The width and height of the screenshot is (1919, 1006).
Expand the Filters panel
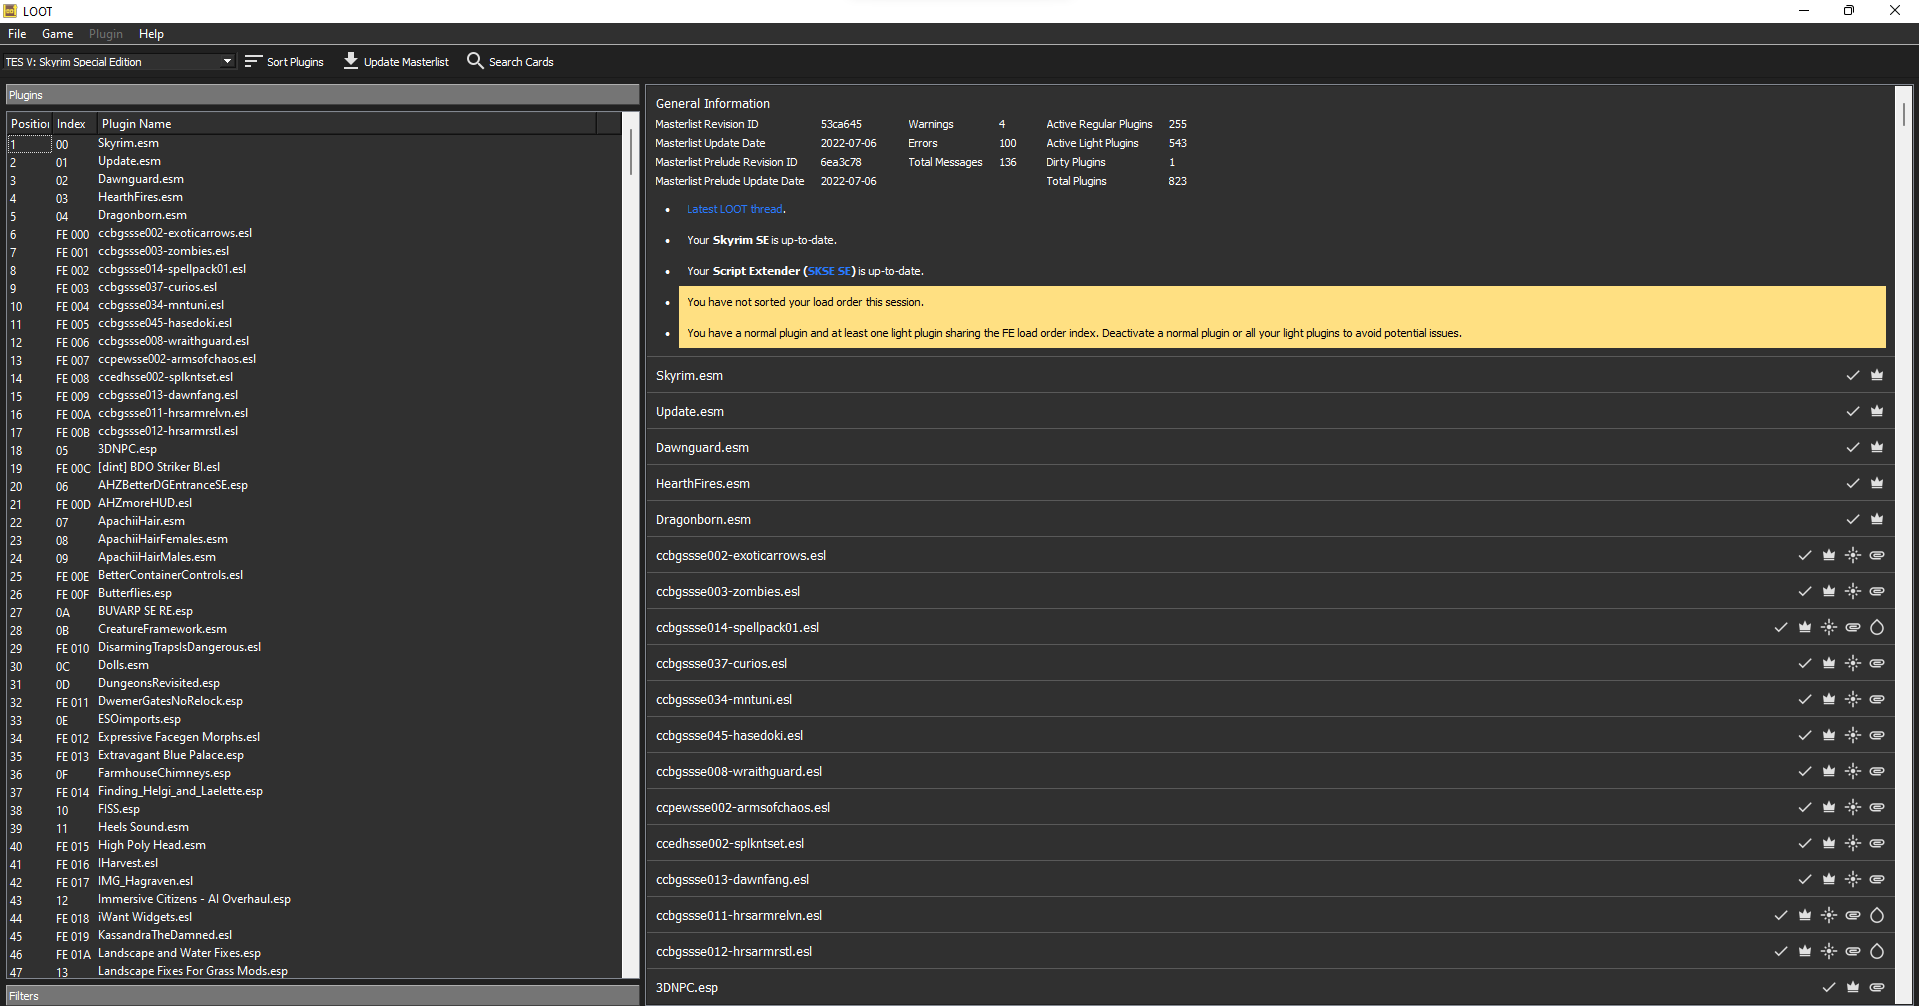pyautogui.click(x=322, y=996)
